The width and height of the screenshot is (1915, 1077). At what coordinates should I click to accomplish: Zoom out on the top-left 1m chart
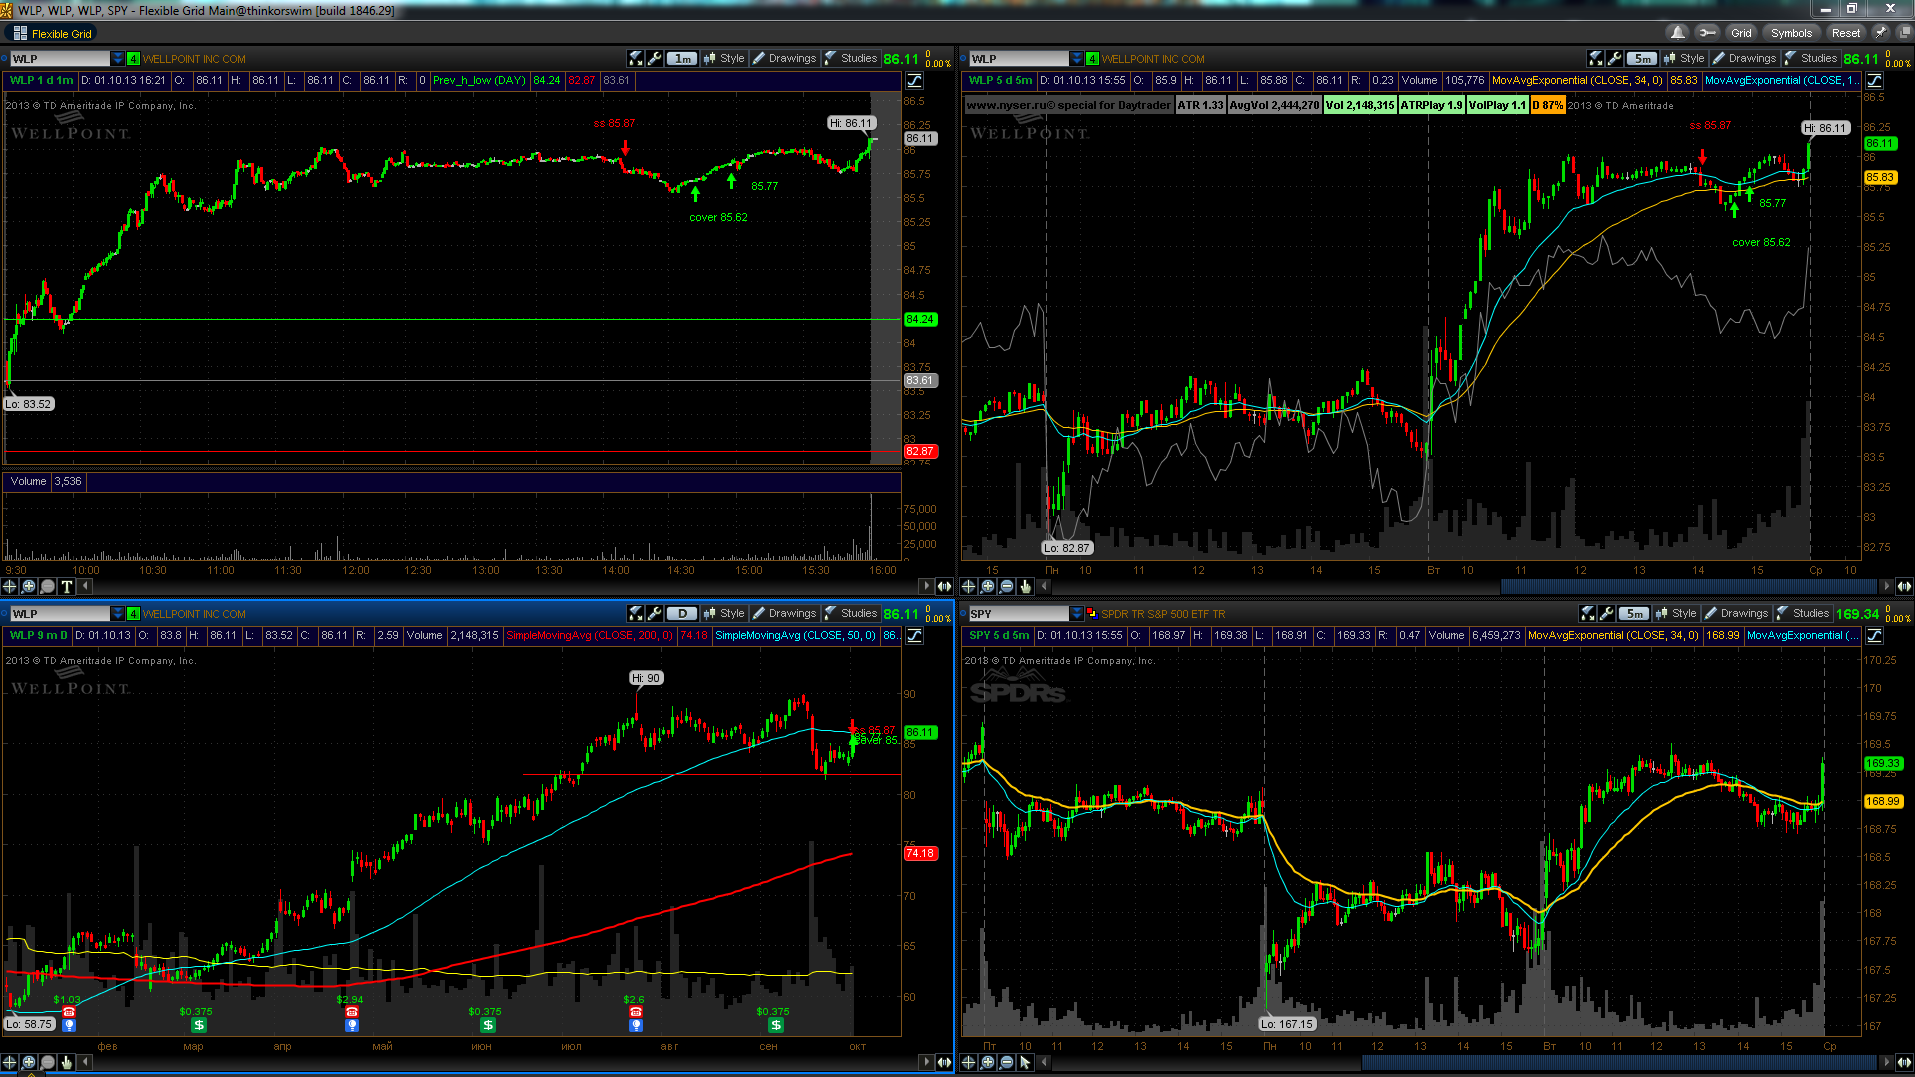click(48, 586)
